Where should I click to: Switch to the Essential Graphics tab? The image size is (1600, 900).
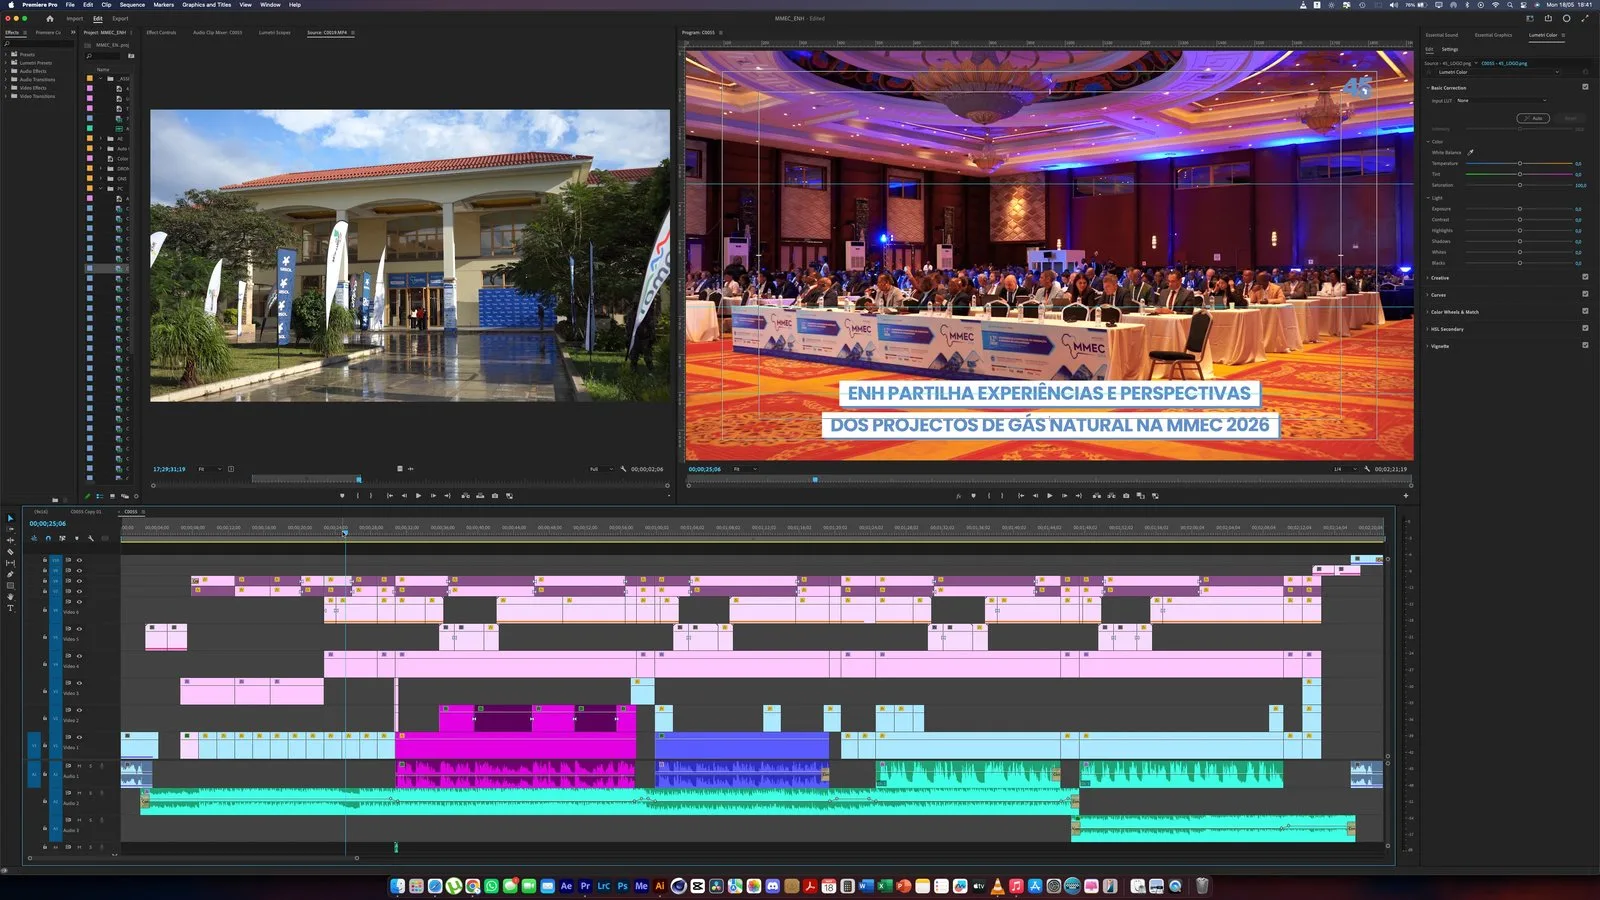tap(1493, 35)
